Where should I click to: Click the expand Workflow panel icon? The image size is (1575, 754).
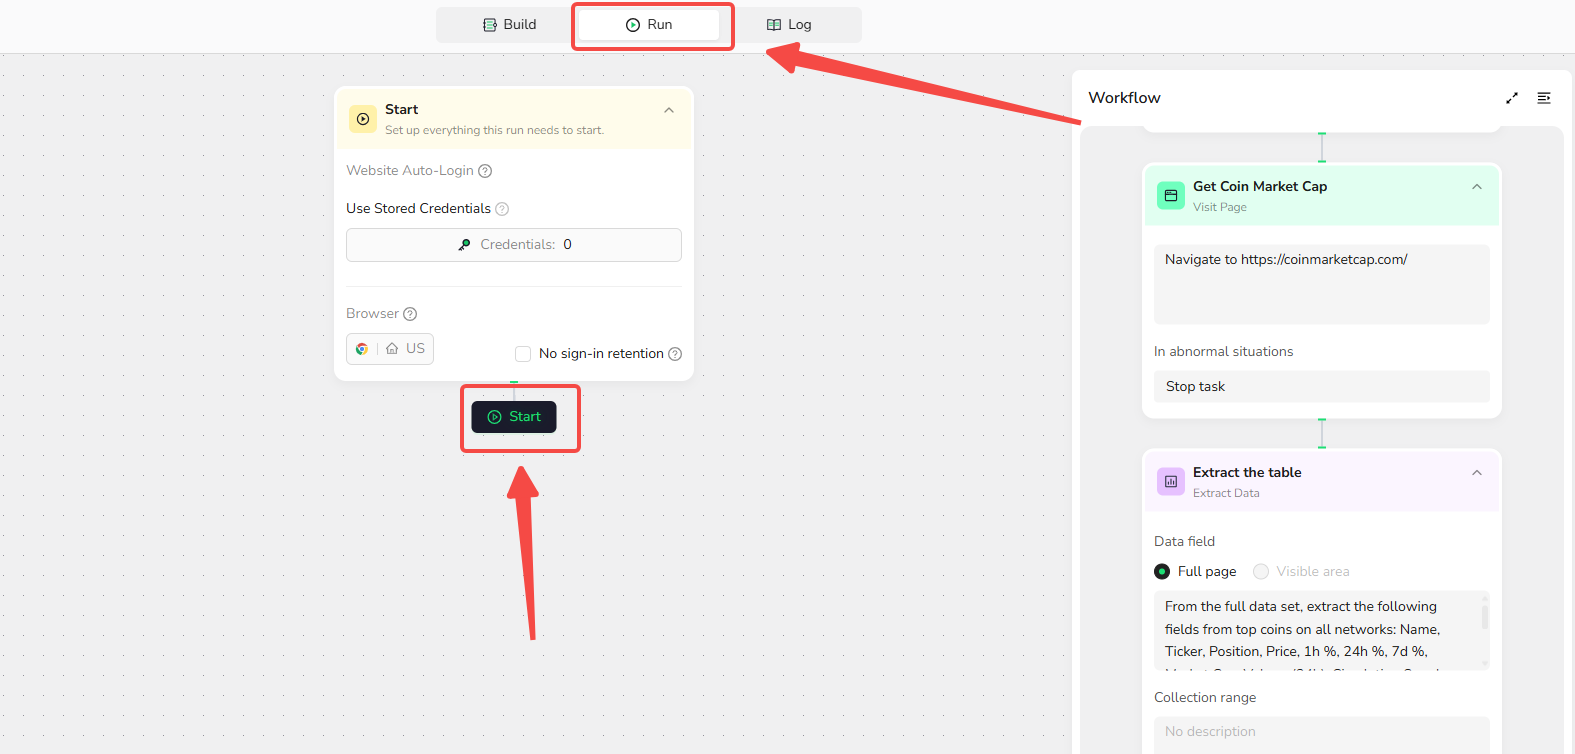point(1511,98)
